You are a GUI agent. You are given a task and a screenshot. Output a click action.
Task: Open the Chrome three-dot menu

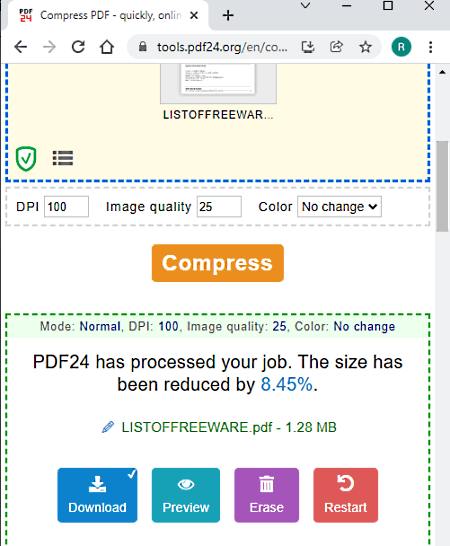430,47
